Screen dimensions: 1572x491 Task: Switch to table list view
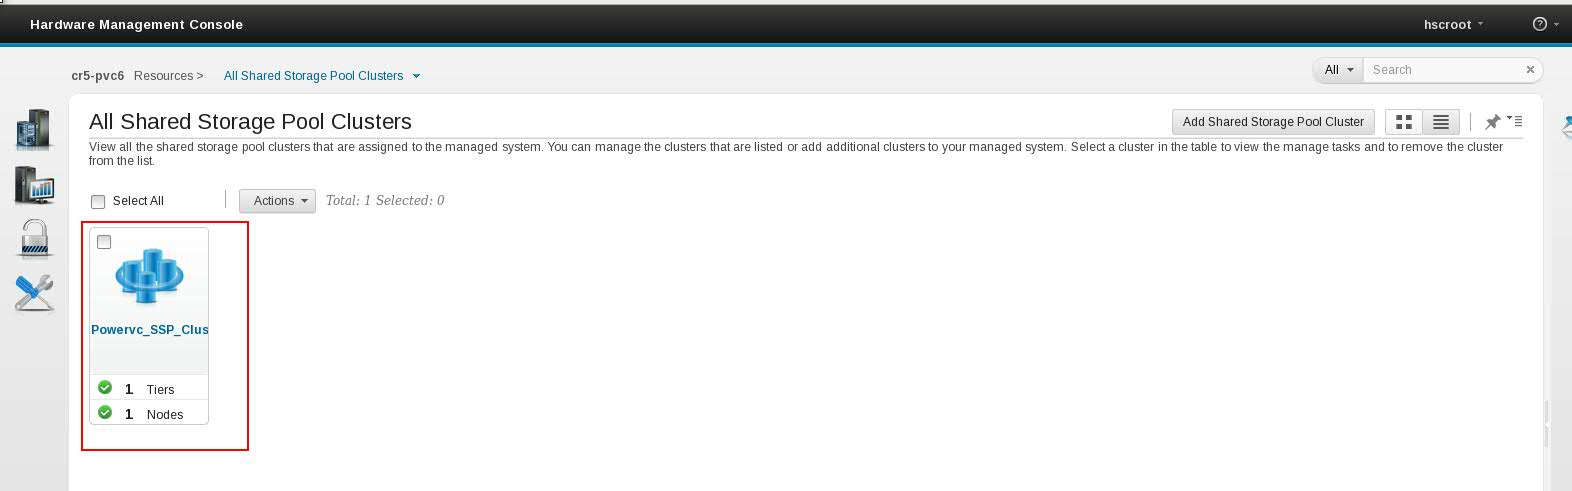click(x=1441, y=122)
